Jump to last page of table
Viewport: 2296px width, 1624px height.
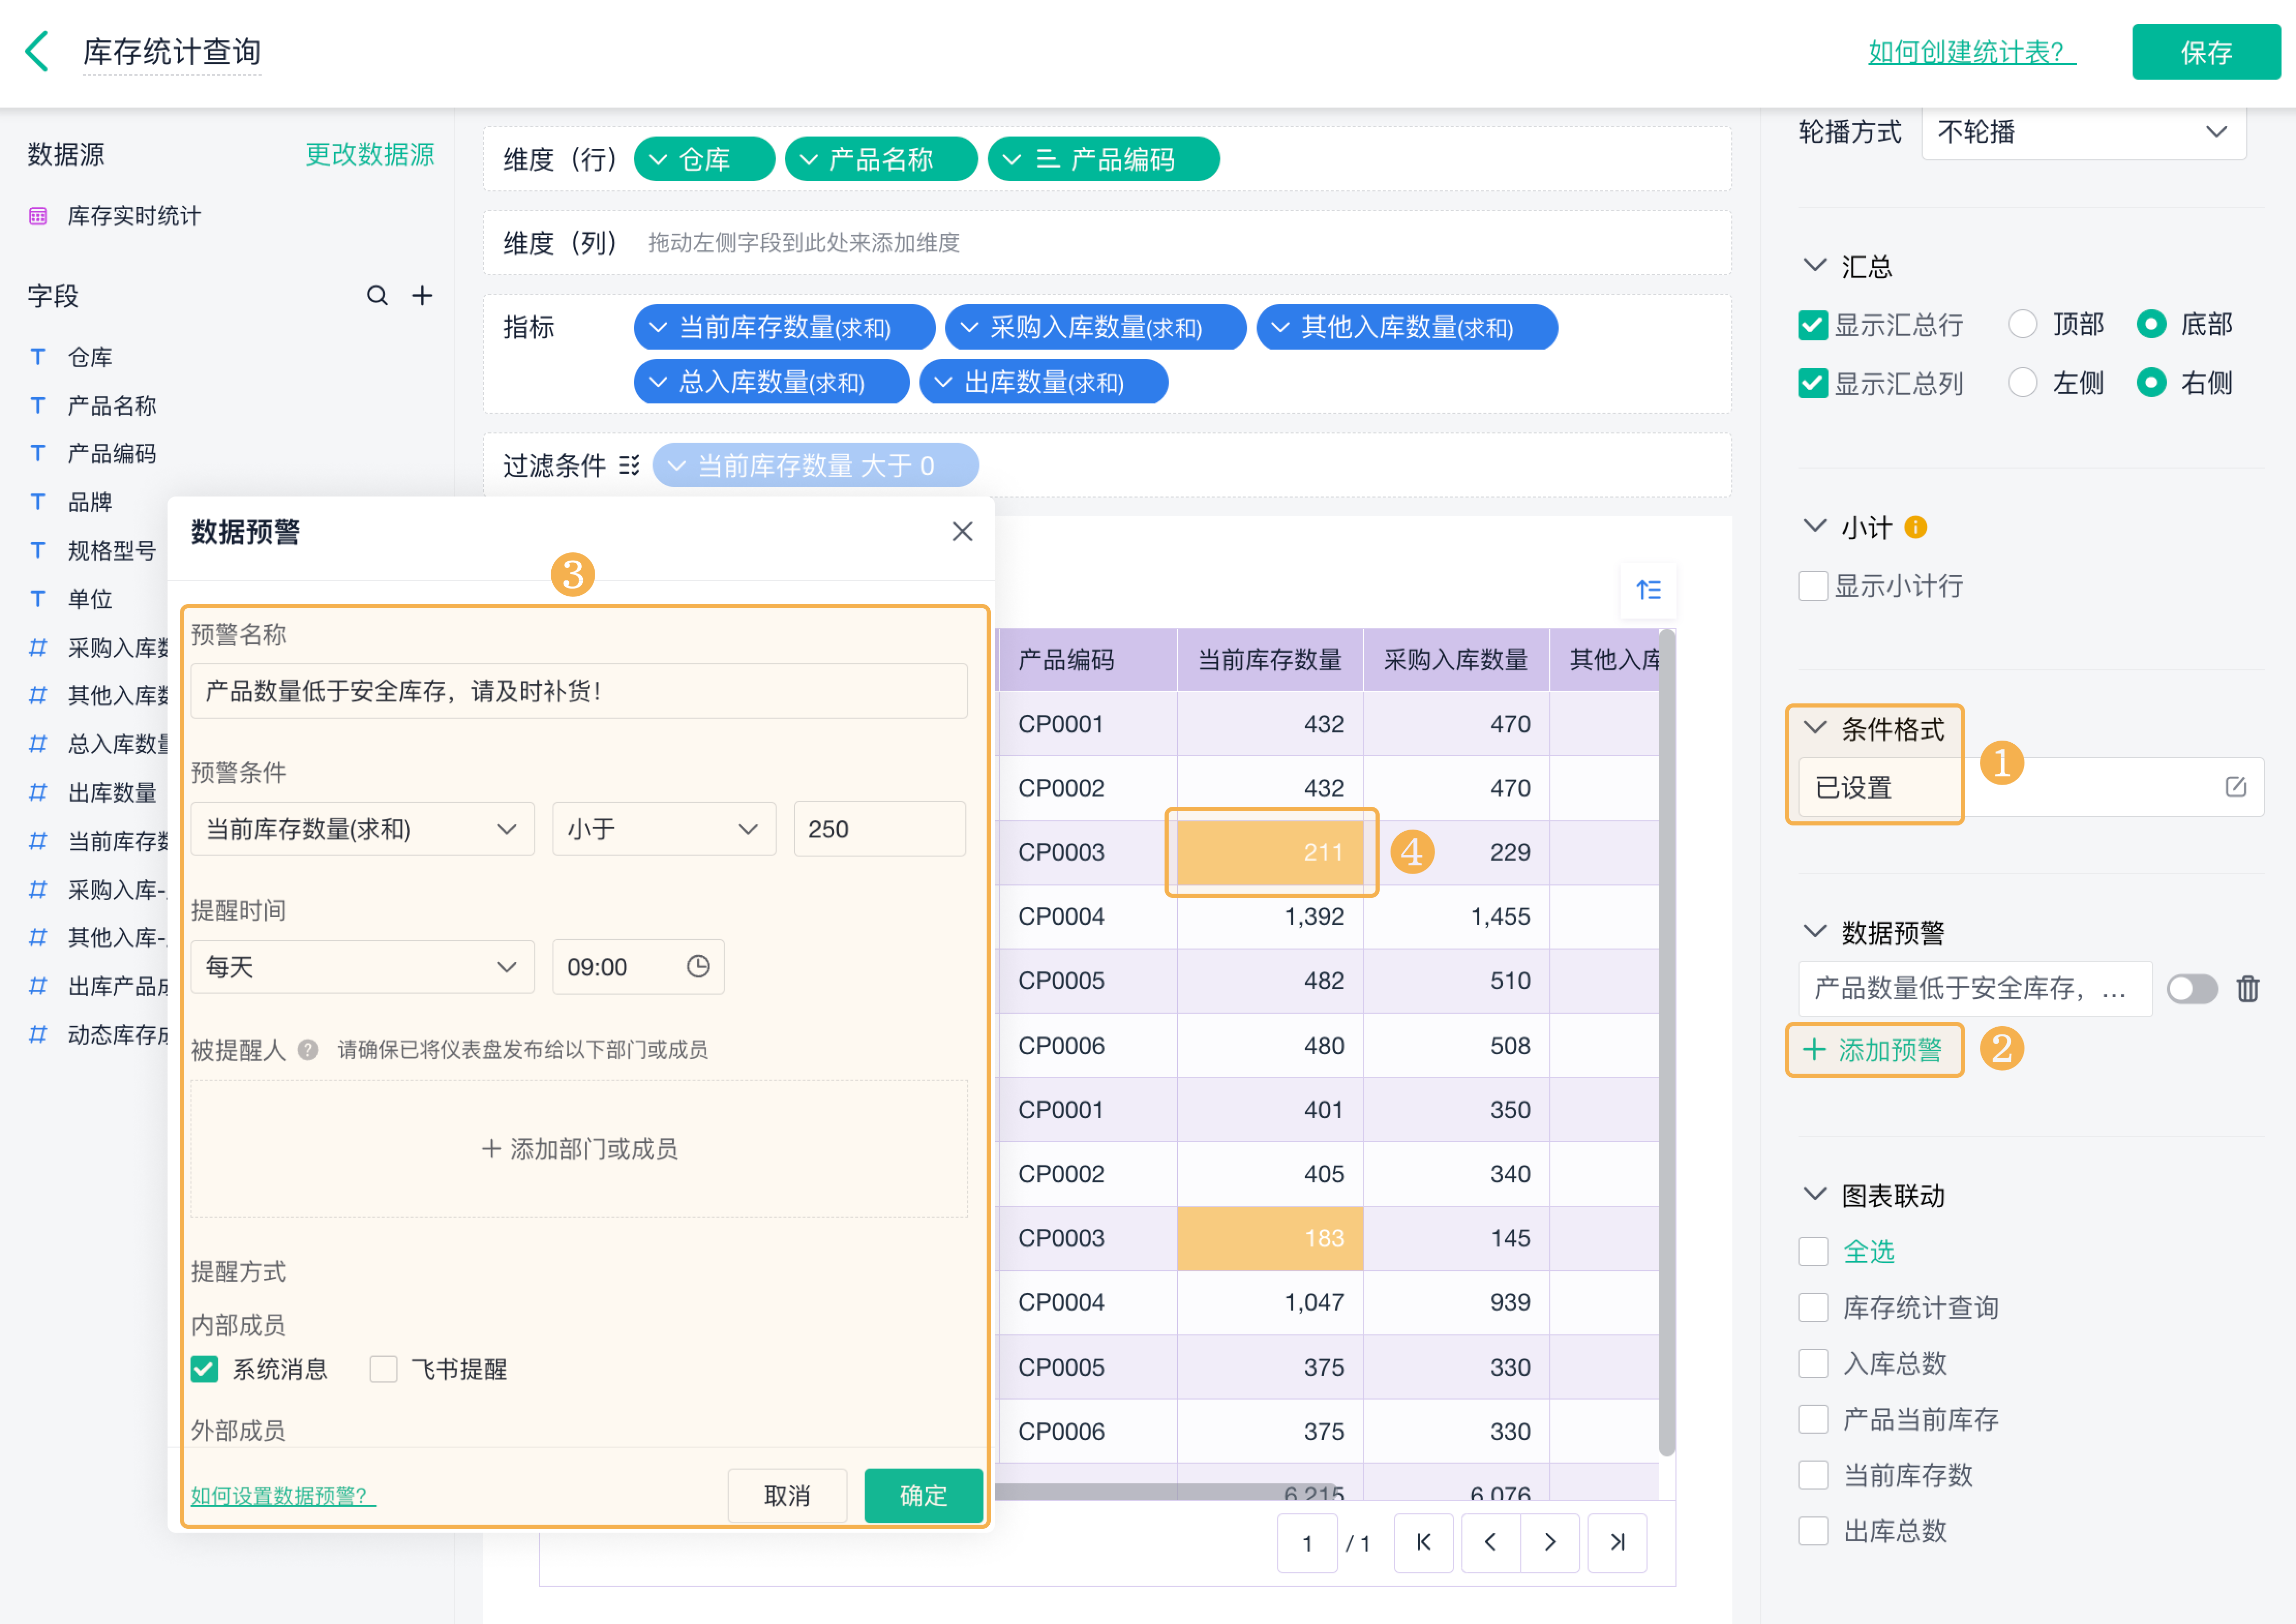click(1617, 1542)
